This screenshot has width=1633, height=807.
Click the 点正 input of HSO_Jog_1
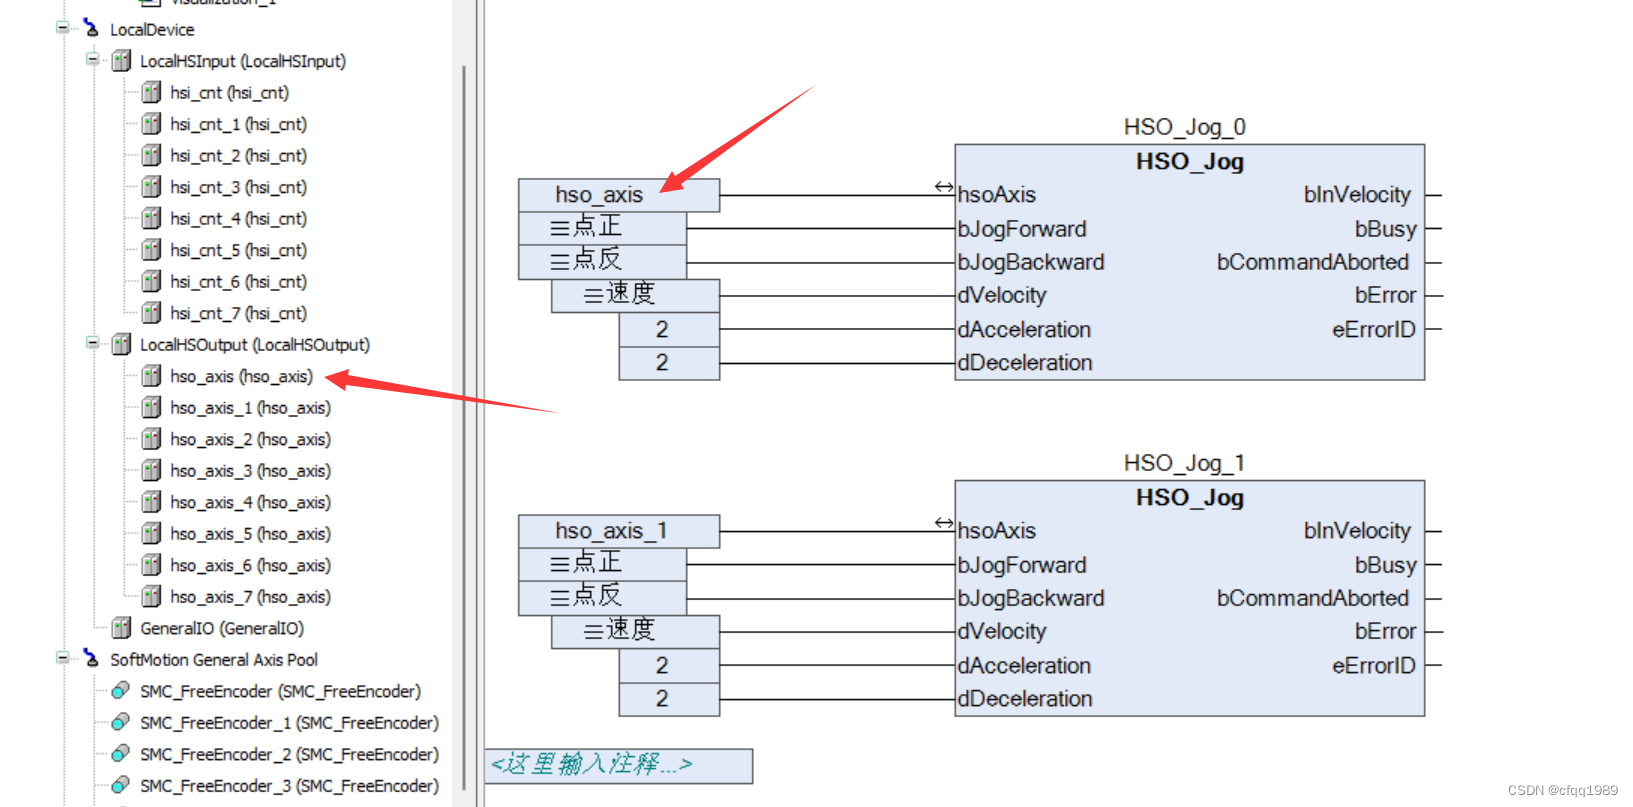[602, 564]
